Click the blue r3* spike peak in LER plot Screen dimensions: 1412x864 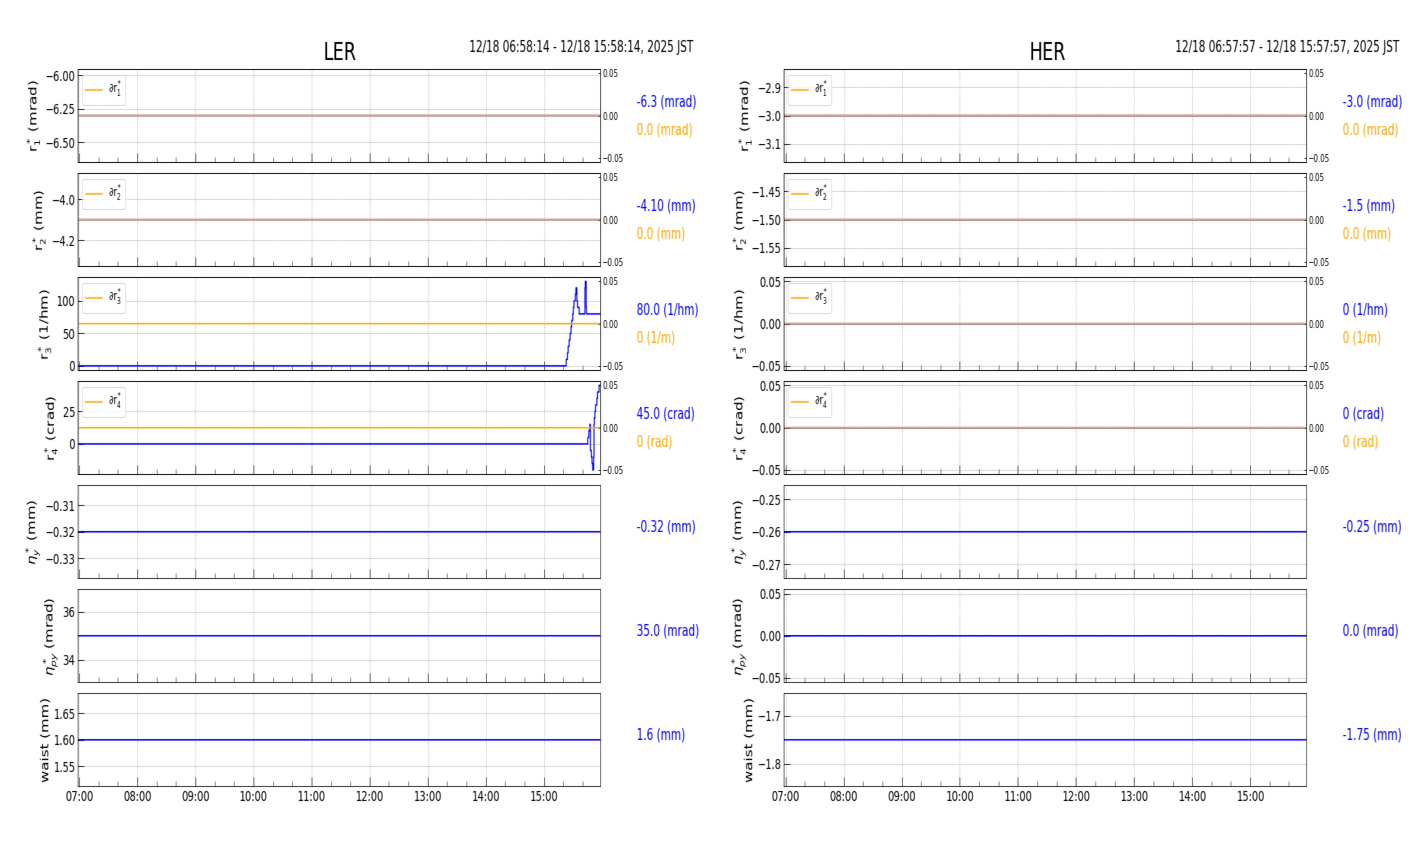586,283
